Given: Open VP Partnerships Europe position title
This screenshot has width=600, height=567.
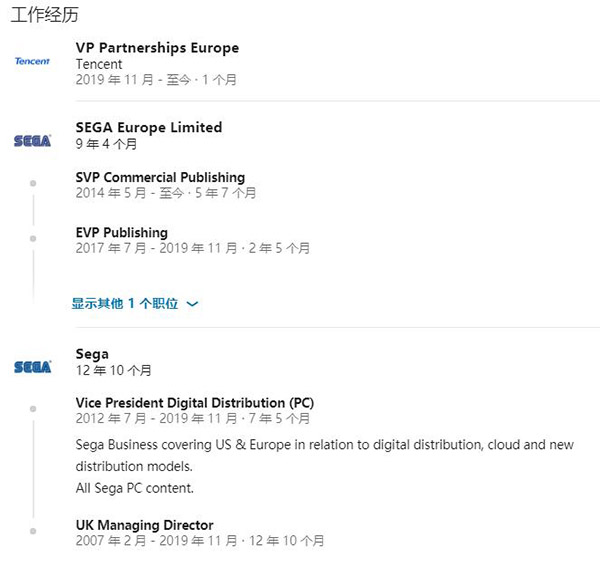Looking at the screenshot, I should 157,48.
